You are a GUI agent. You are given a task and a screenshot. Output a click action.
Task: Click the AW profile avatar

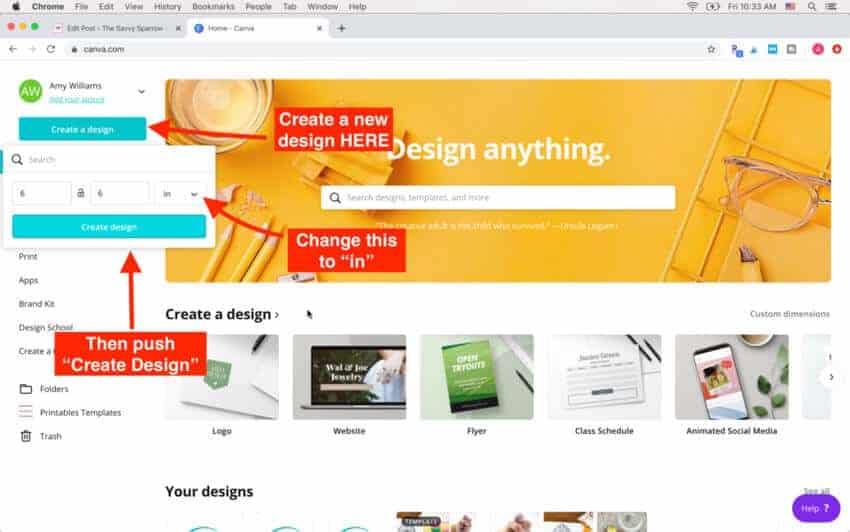tap(30, 91)
